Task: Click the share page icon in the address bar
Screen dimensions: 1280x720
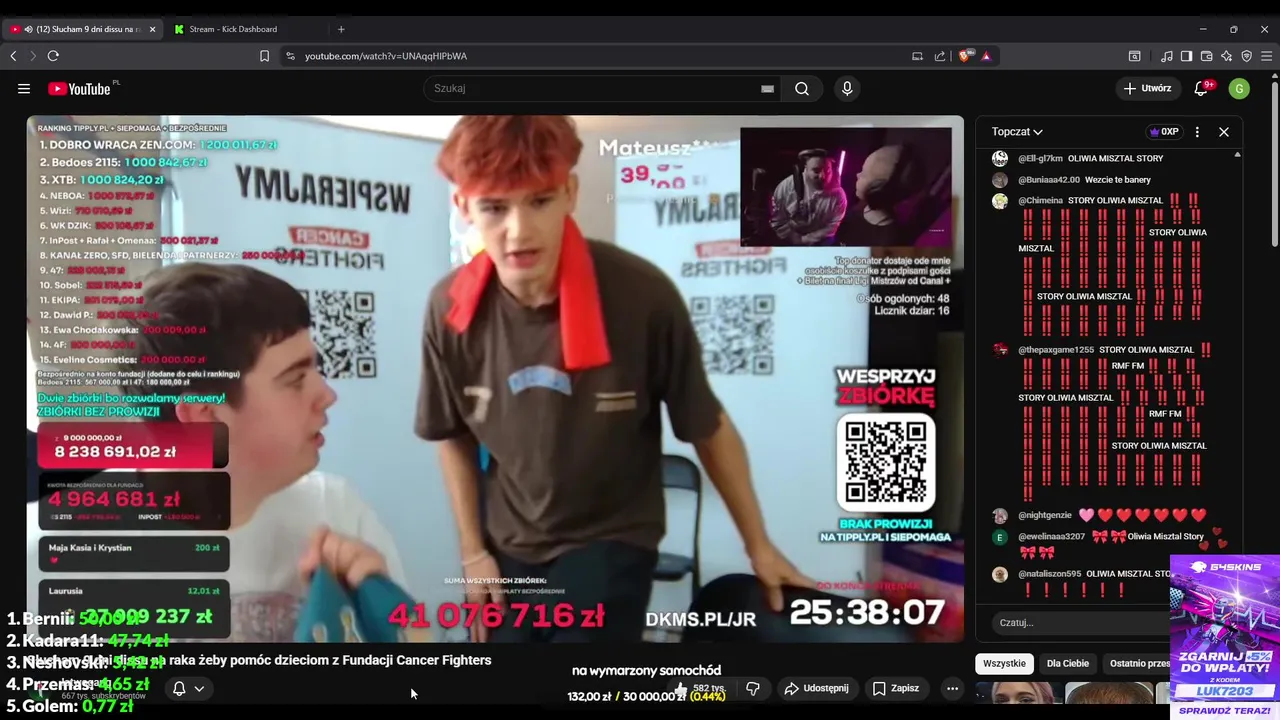Action: [x=940, y=56]
